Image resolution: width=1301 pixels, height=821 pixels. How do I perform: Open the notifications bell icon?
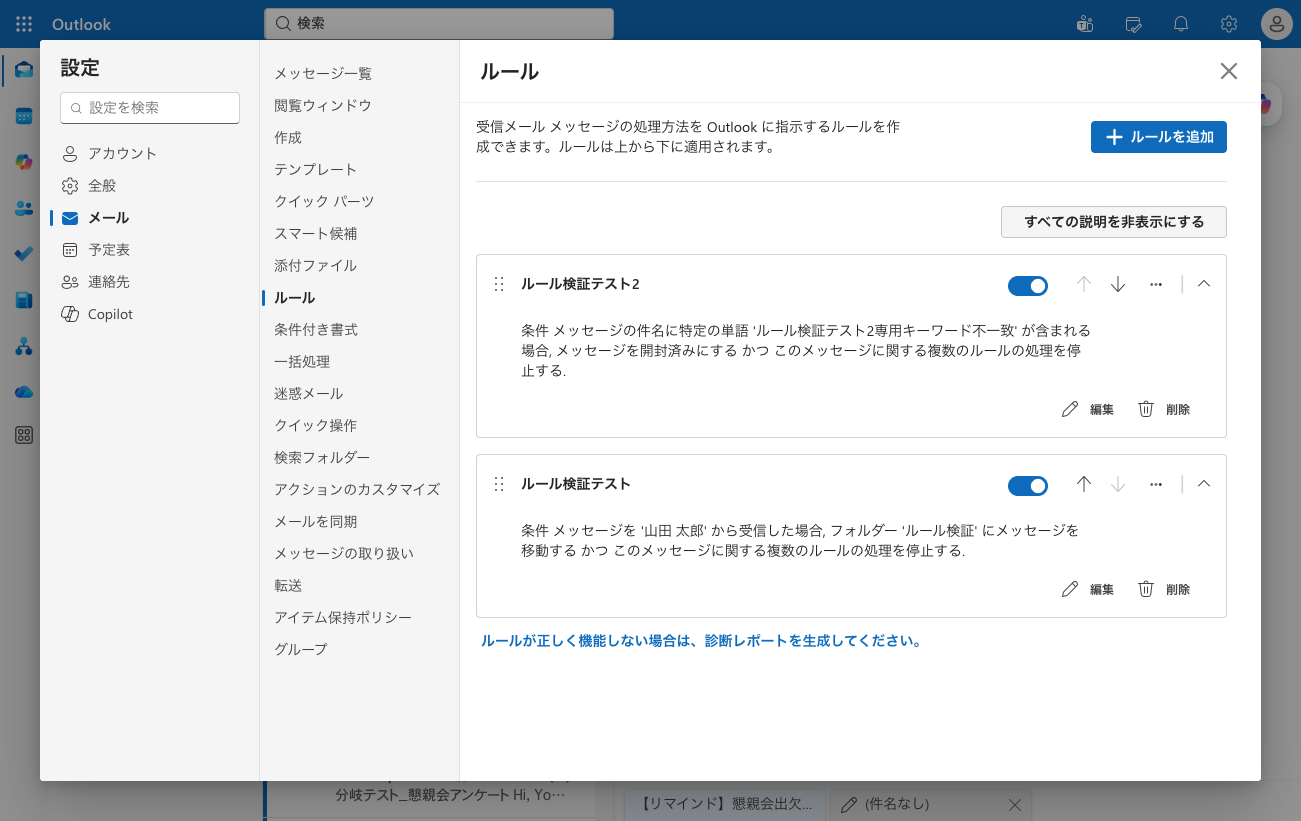click(x=1181, y=24)
